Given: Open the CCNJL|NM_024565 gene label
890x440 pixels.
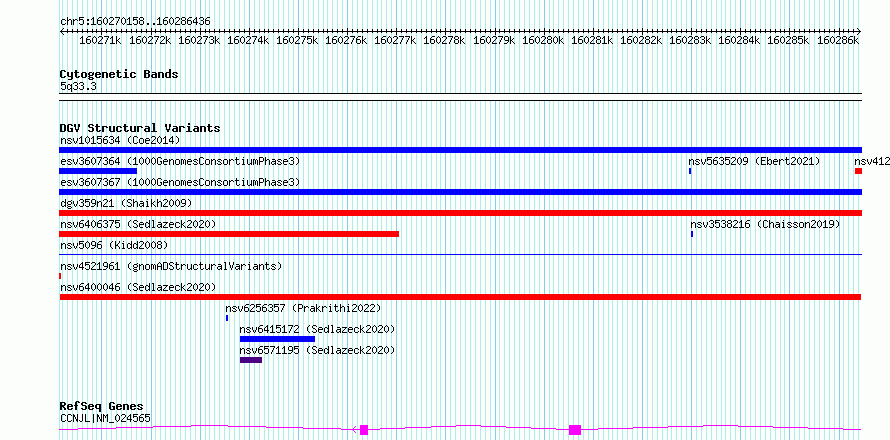Looking at the screenshot, I should [105, 419].
